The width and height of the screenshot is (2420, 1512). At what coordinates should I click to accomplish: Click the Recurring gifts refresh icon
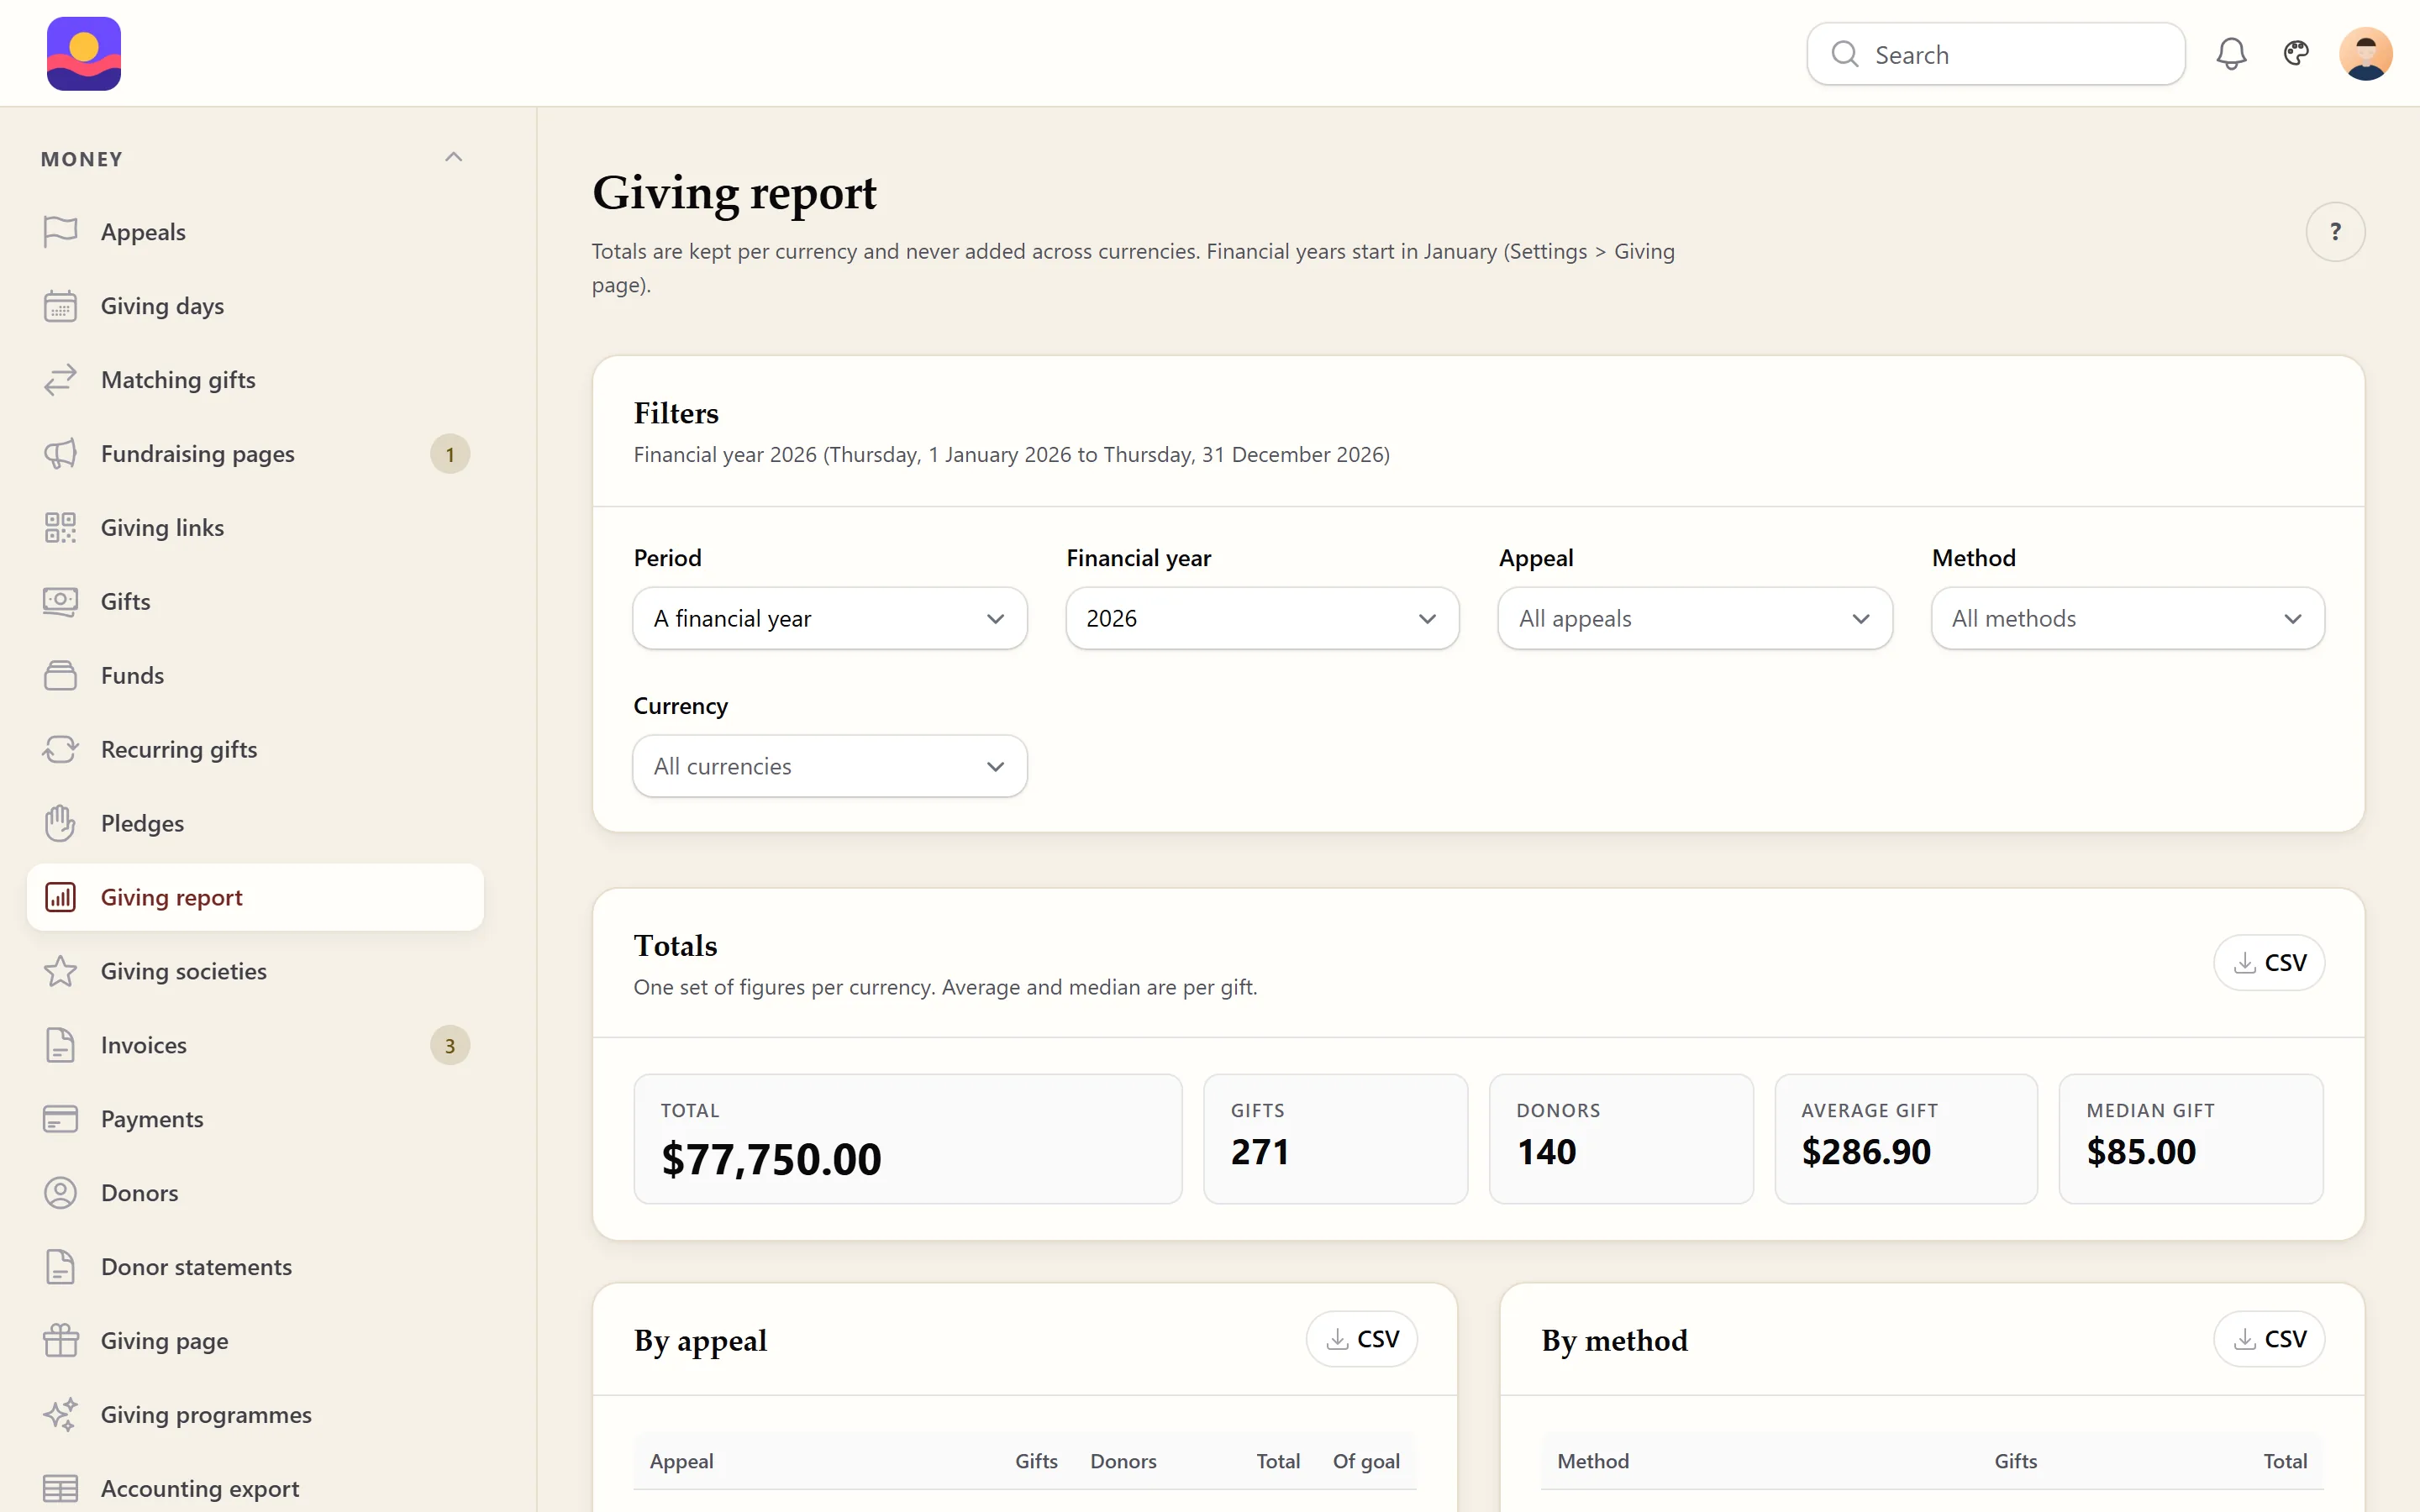click(60, 750)
